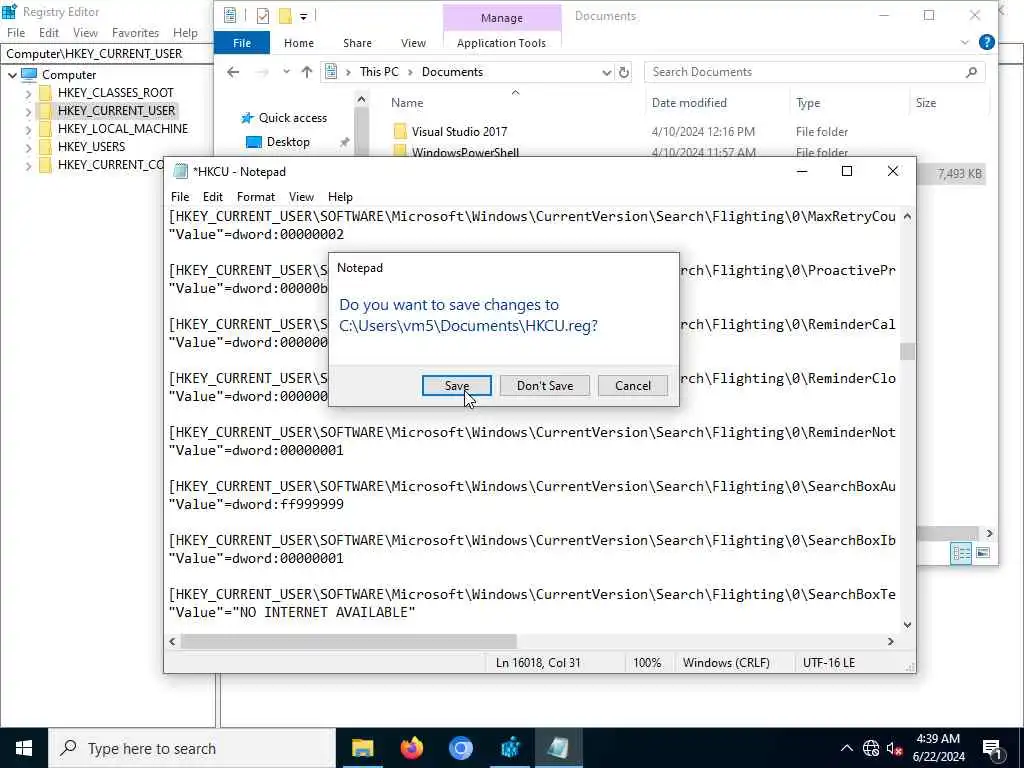1024x768 pixels.
Task: Open address bar history dropdown
Action: point(607,72)
